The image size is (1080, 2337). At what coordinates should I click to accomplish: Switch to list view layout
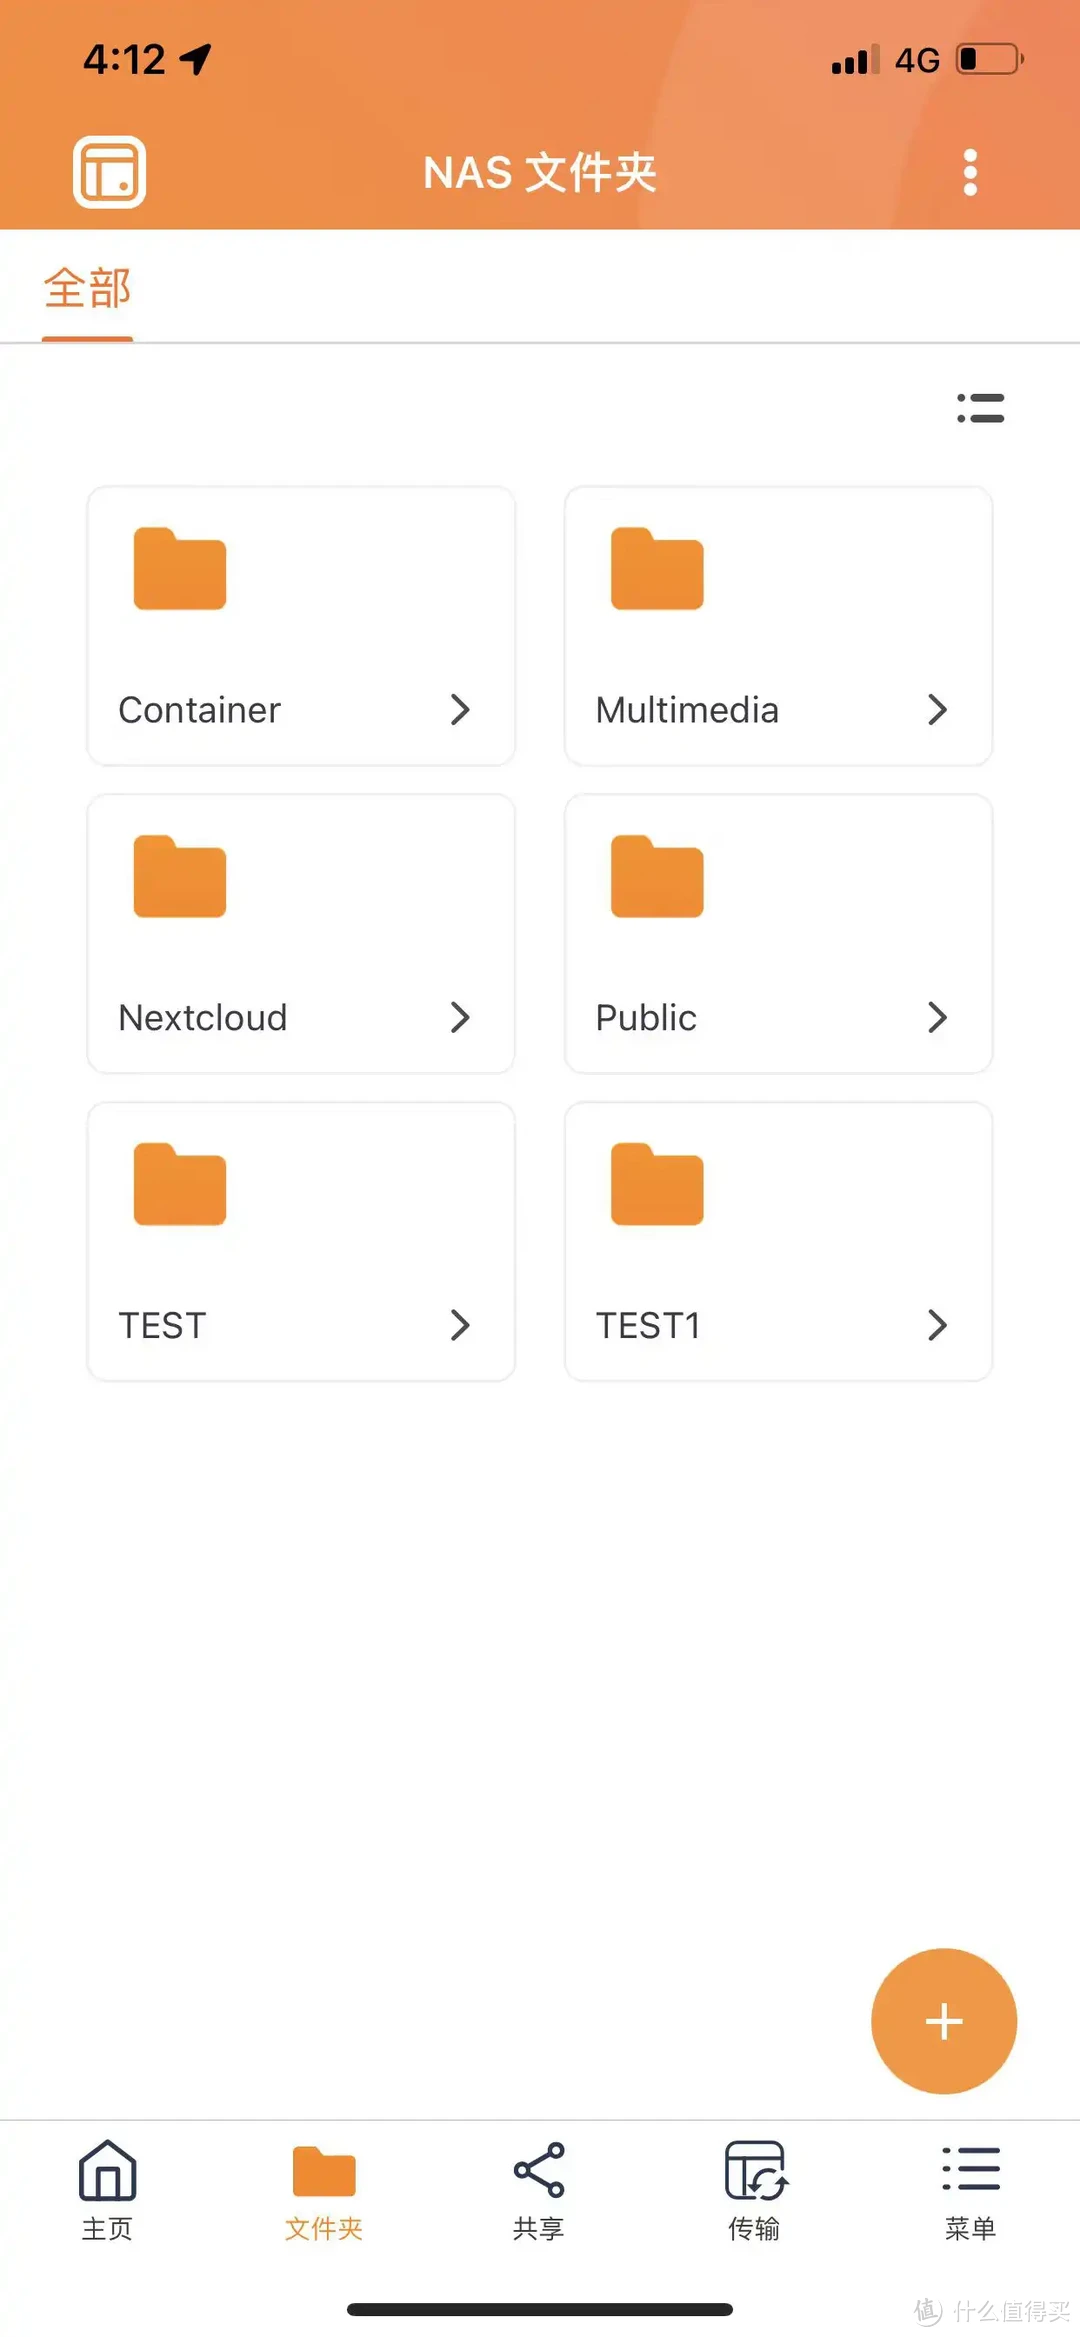point(980,408)
